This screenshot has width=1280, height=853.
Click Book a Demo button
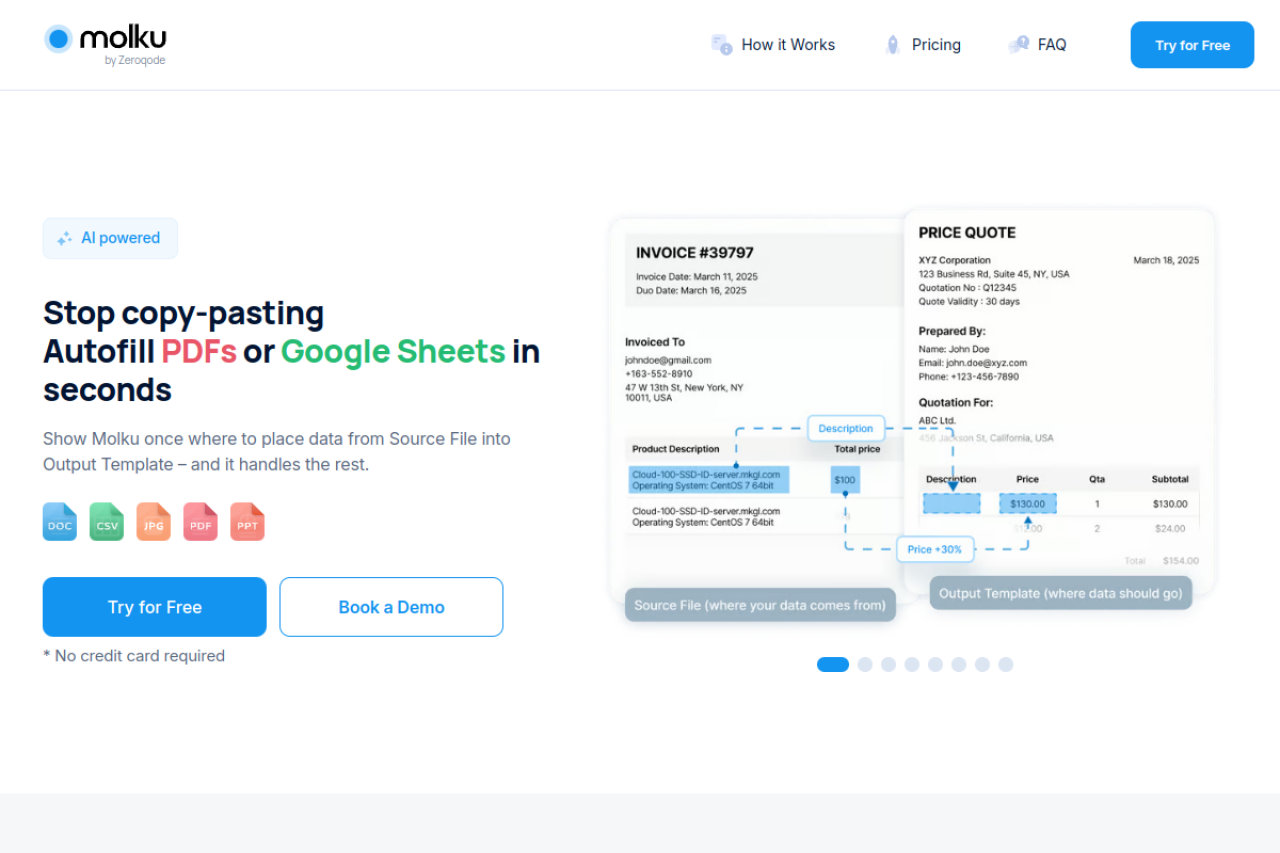(x=391, y=607)
